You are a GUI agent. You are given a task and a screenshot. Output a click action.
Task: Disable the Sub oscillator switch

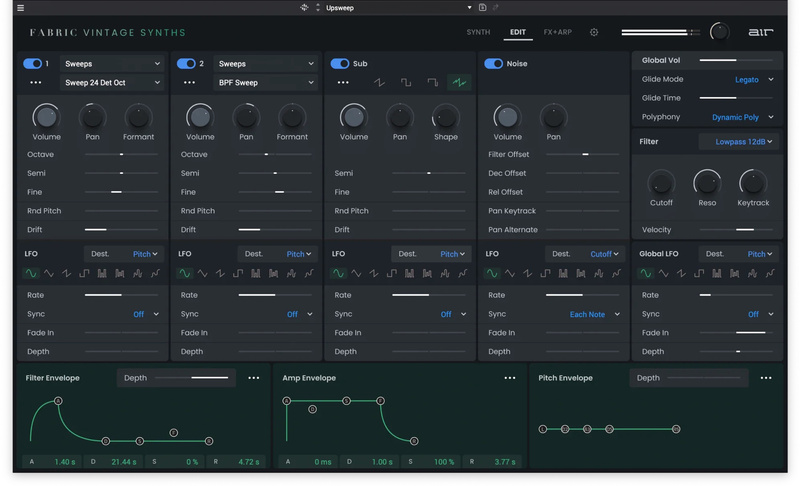[x=340, y=64]
